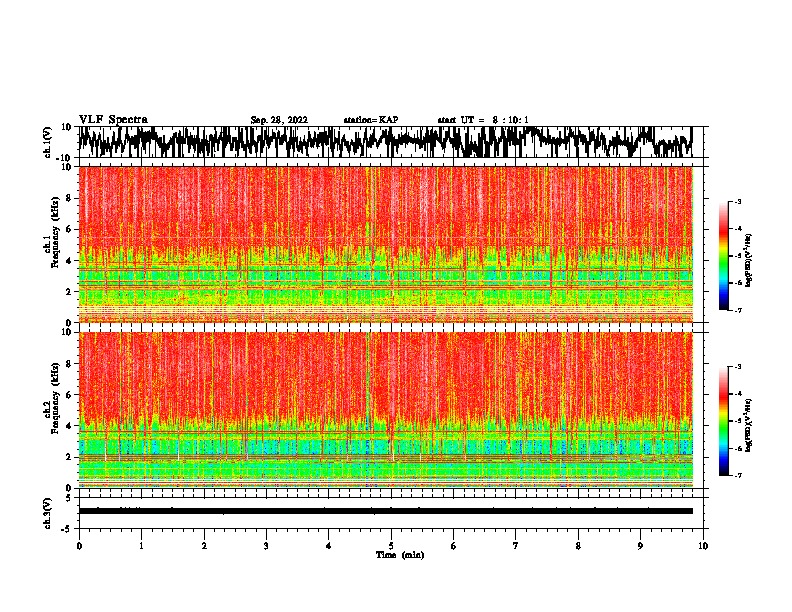Screen dimensions: 792x612
Task: Click the ch.2 log PSD color bar
Action: (723, 421)
